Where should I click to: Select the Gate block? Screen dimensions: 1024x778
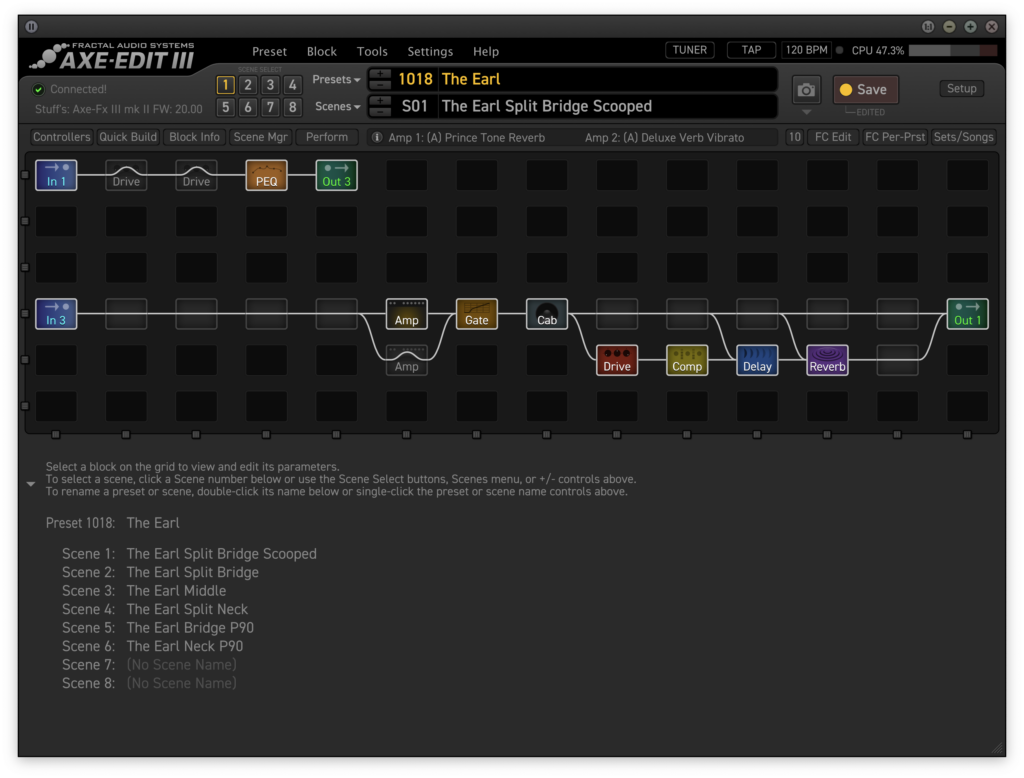tap(477, 314)
